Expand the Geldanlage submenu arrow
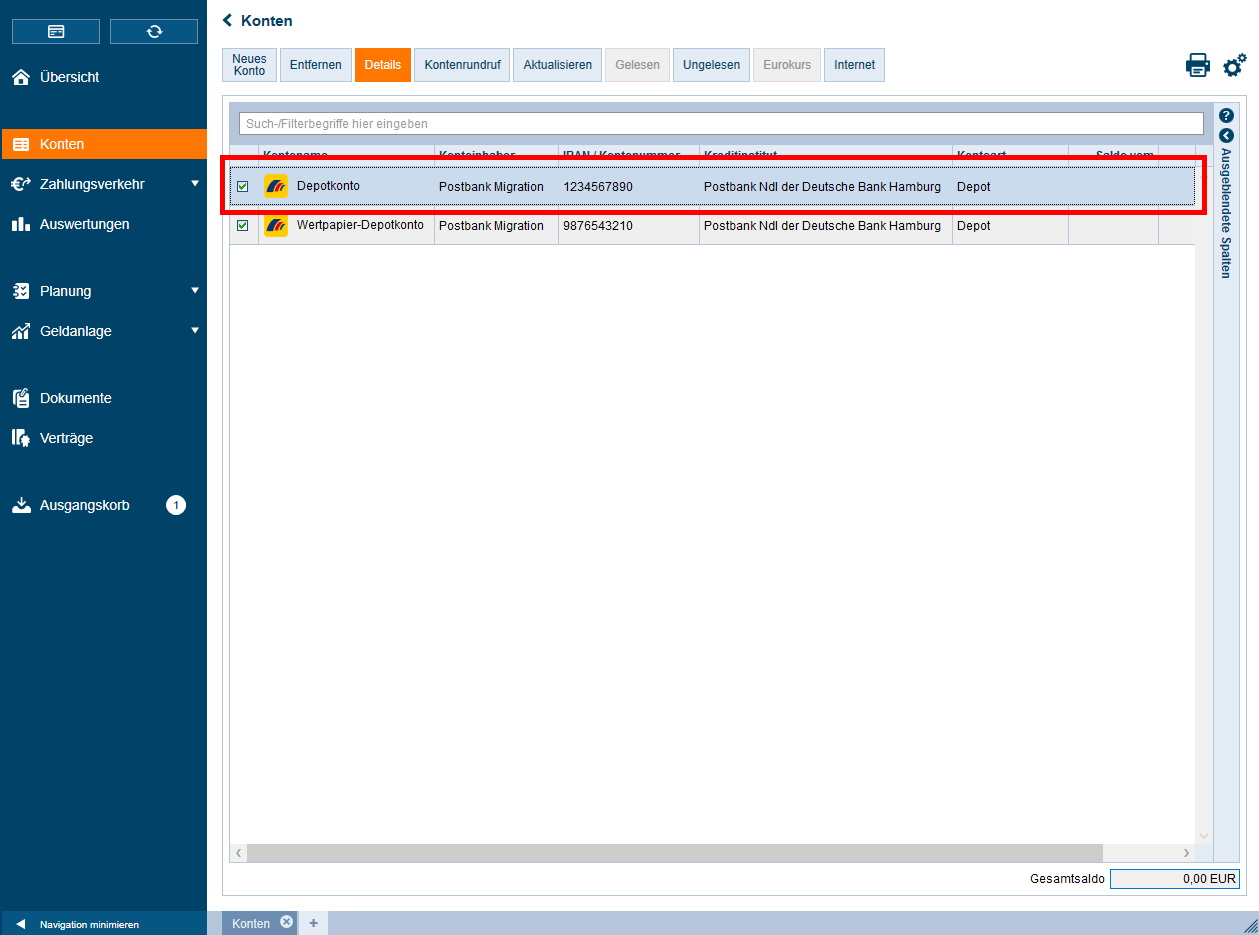The width and height of the screenshot is (1259, 935). (x=195, y=331)
